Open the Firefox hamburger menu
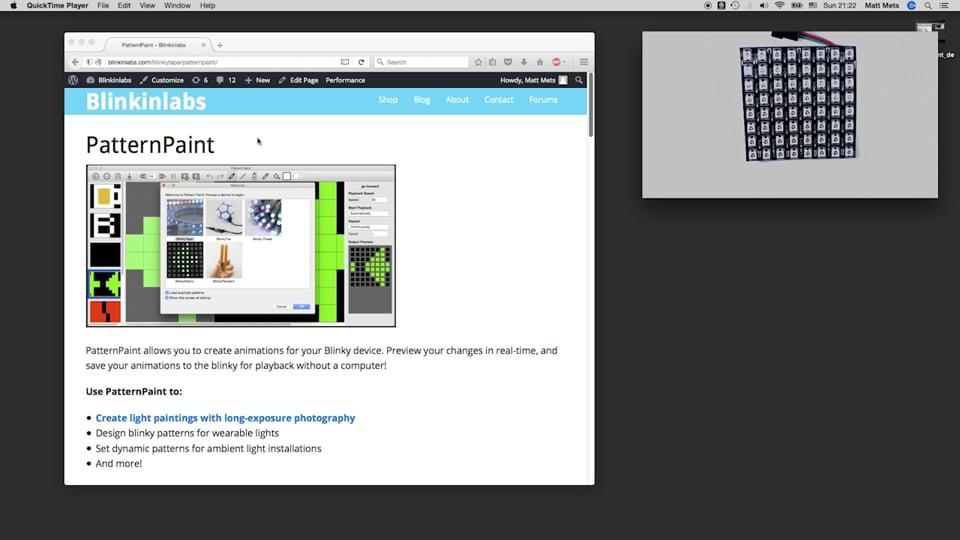Image resolution: width=960 pixels, height=540 pixels. [584, 62]
